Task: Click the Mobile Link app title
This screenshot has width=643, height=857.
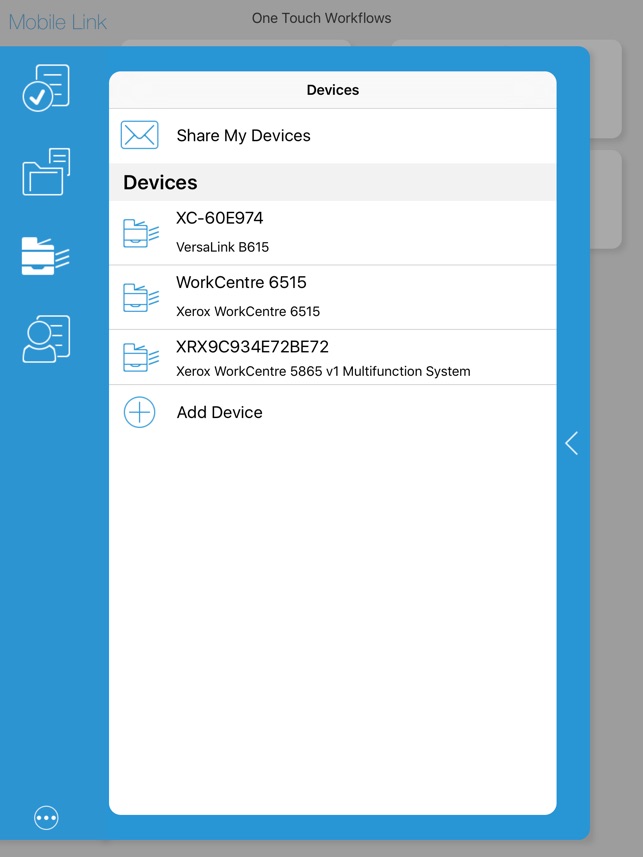Action: 57,22
